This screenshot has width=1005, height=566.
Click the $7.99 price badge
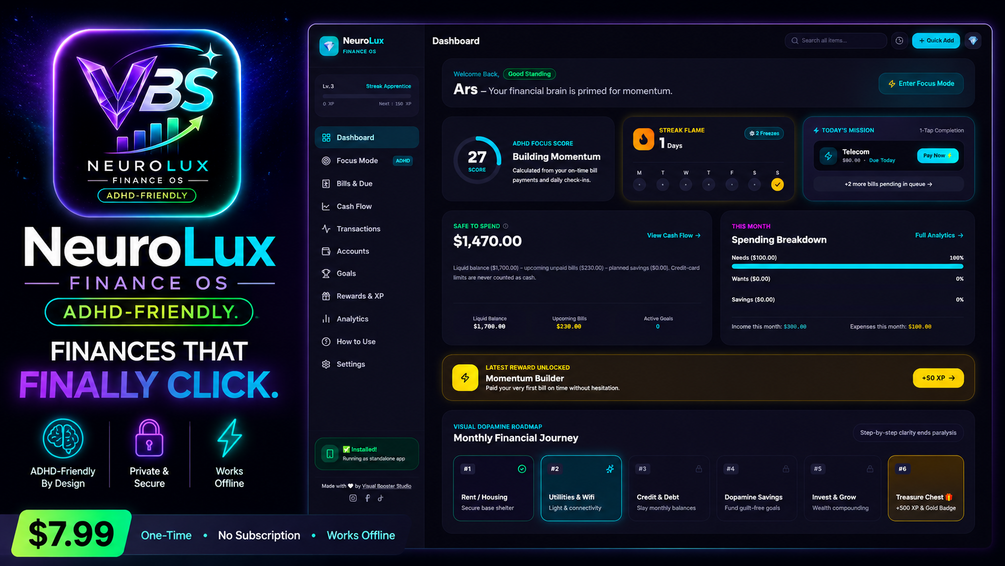[71, 533]
